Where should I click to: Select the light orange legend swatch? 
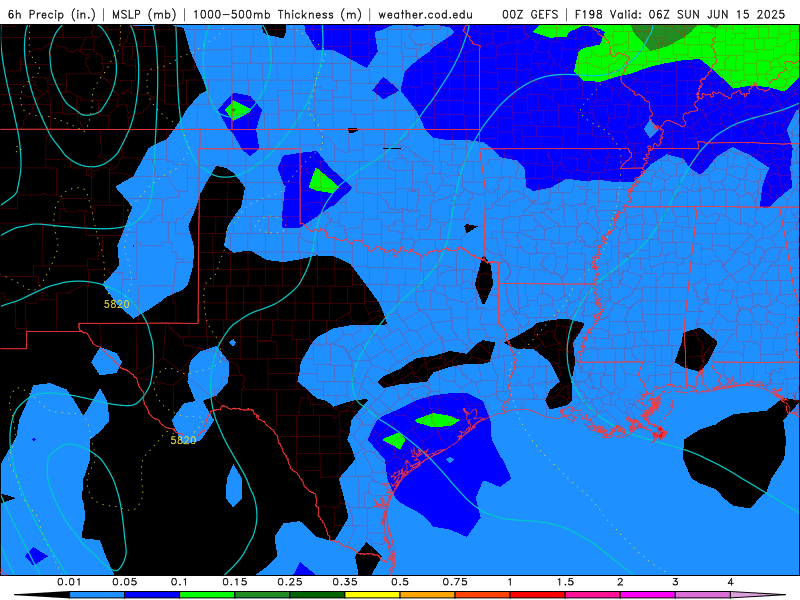point(428,595)
